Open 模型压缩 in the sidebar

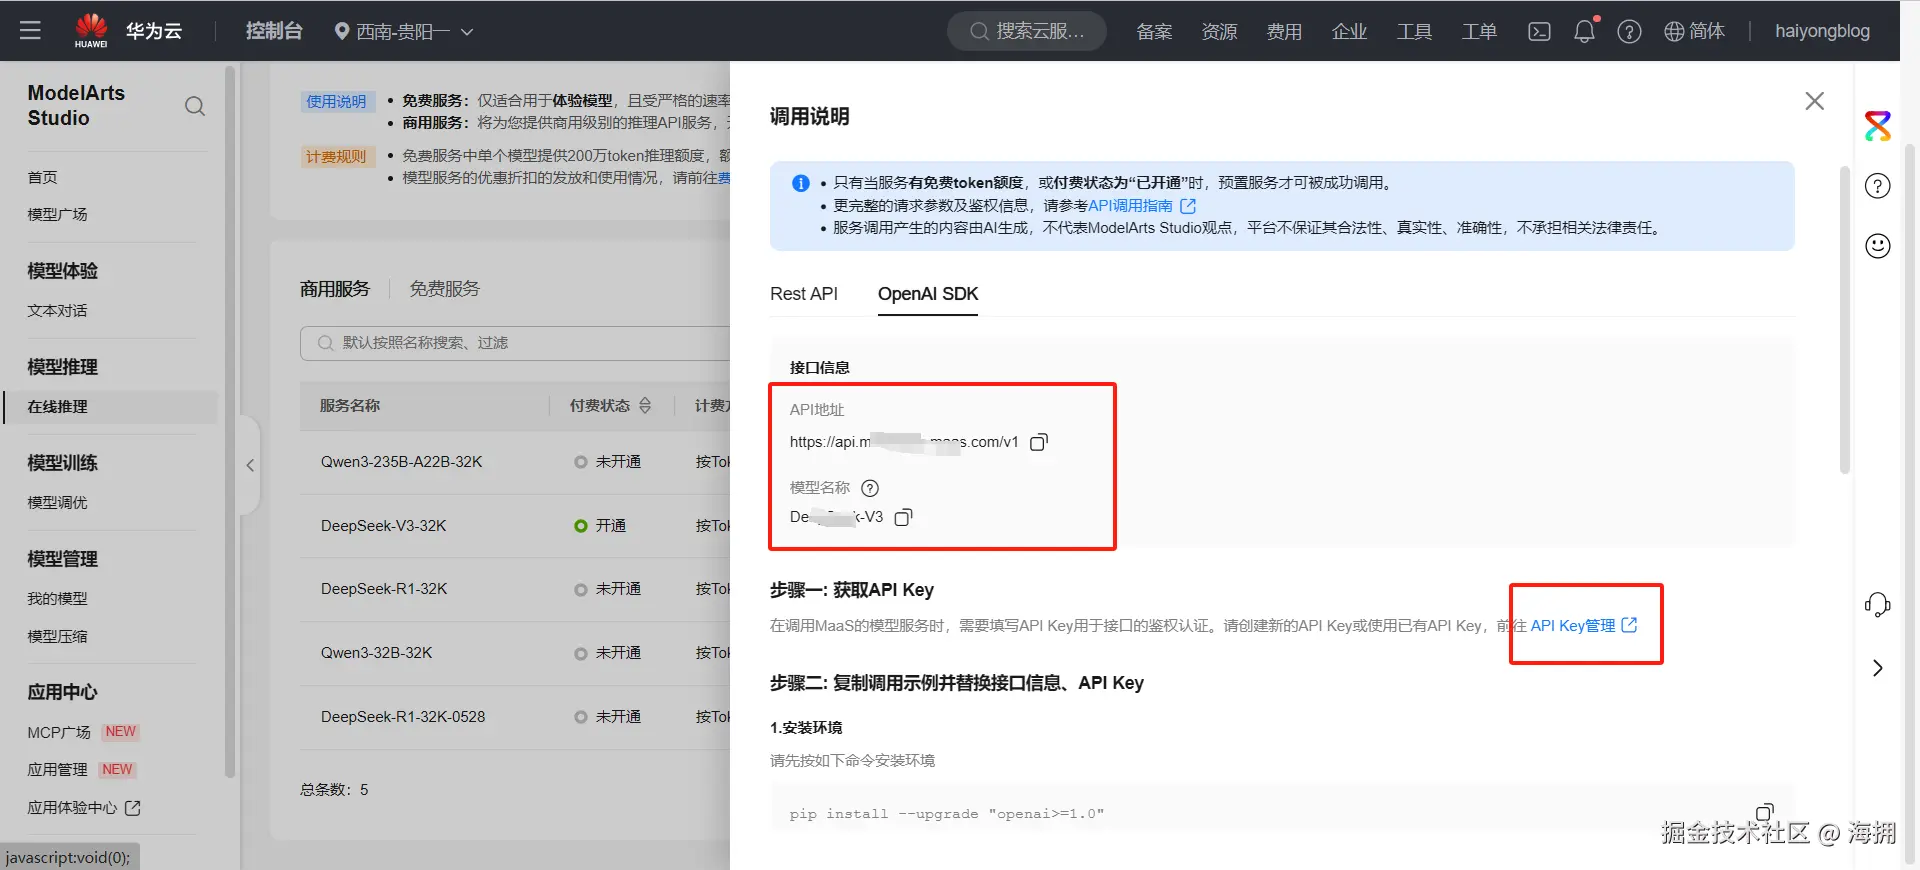click(x=58, y=636)
